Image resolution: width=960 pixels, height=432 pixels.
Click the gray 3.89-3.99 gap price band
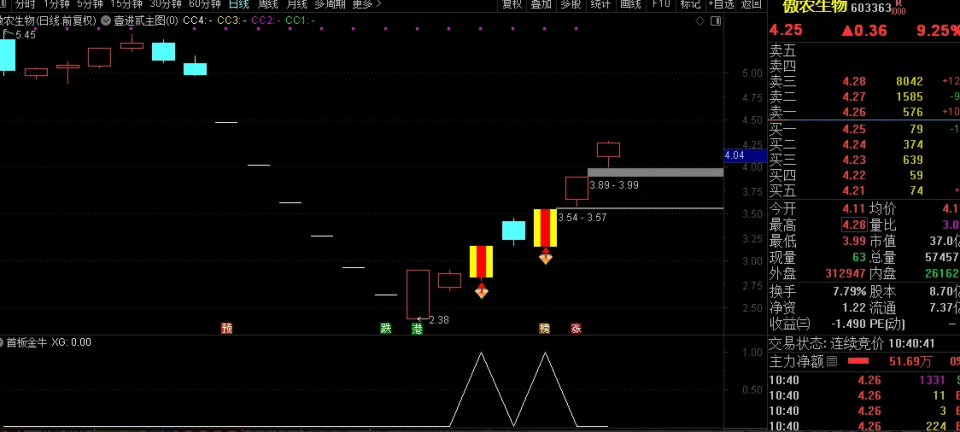(x=654, y=173)
